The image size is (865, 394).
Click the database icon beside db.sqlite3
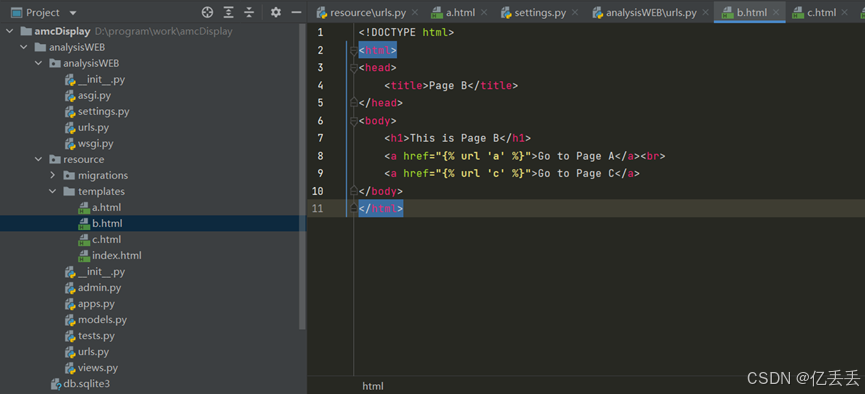(56, 384)
